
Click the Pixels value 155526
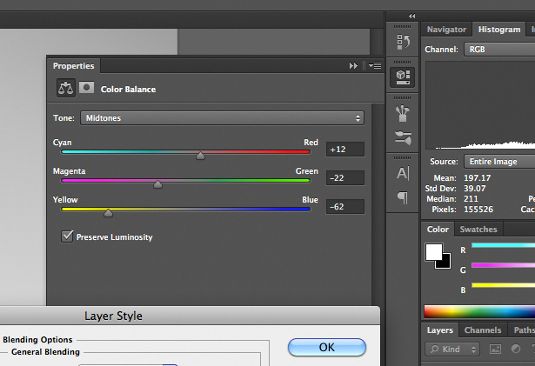click(478, 209)
